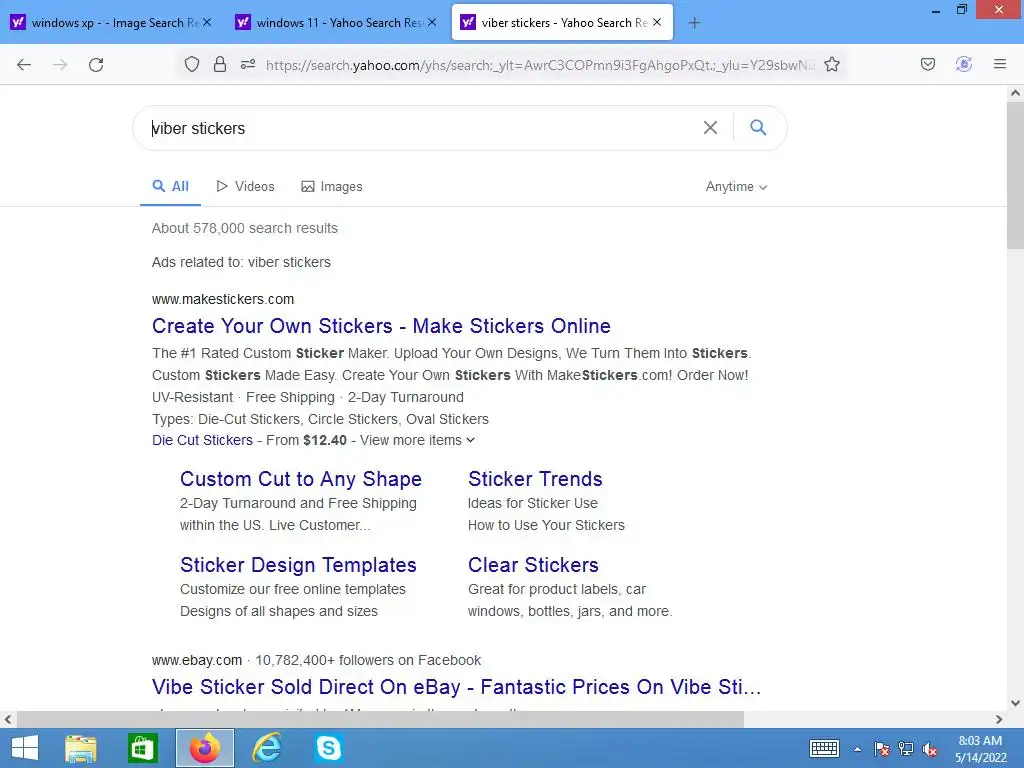The image size is (1024, 768).
Task: Show hidden system tray icons
Action: (x=857, y=749)
